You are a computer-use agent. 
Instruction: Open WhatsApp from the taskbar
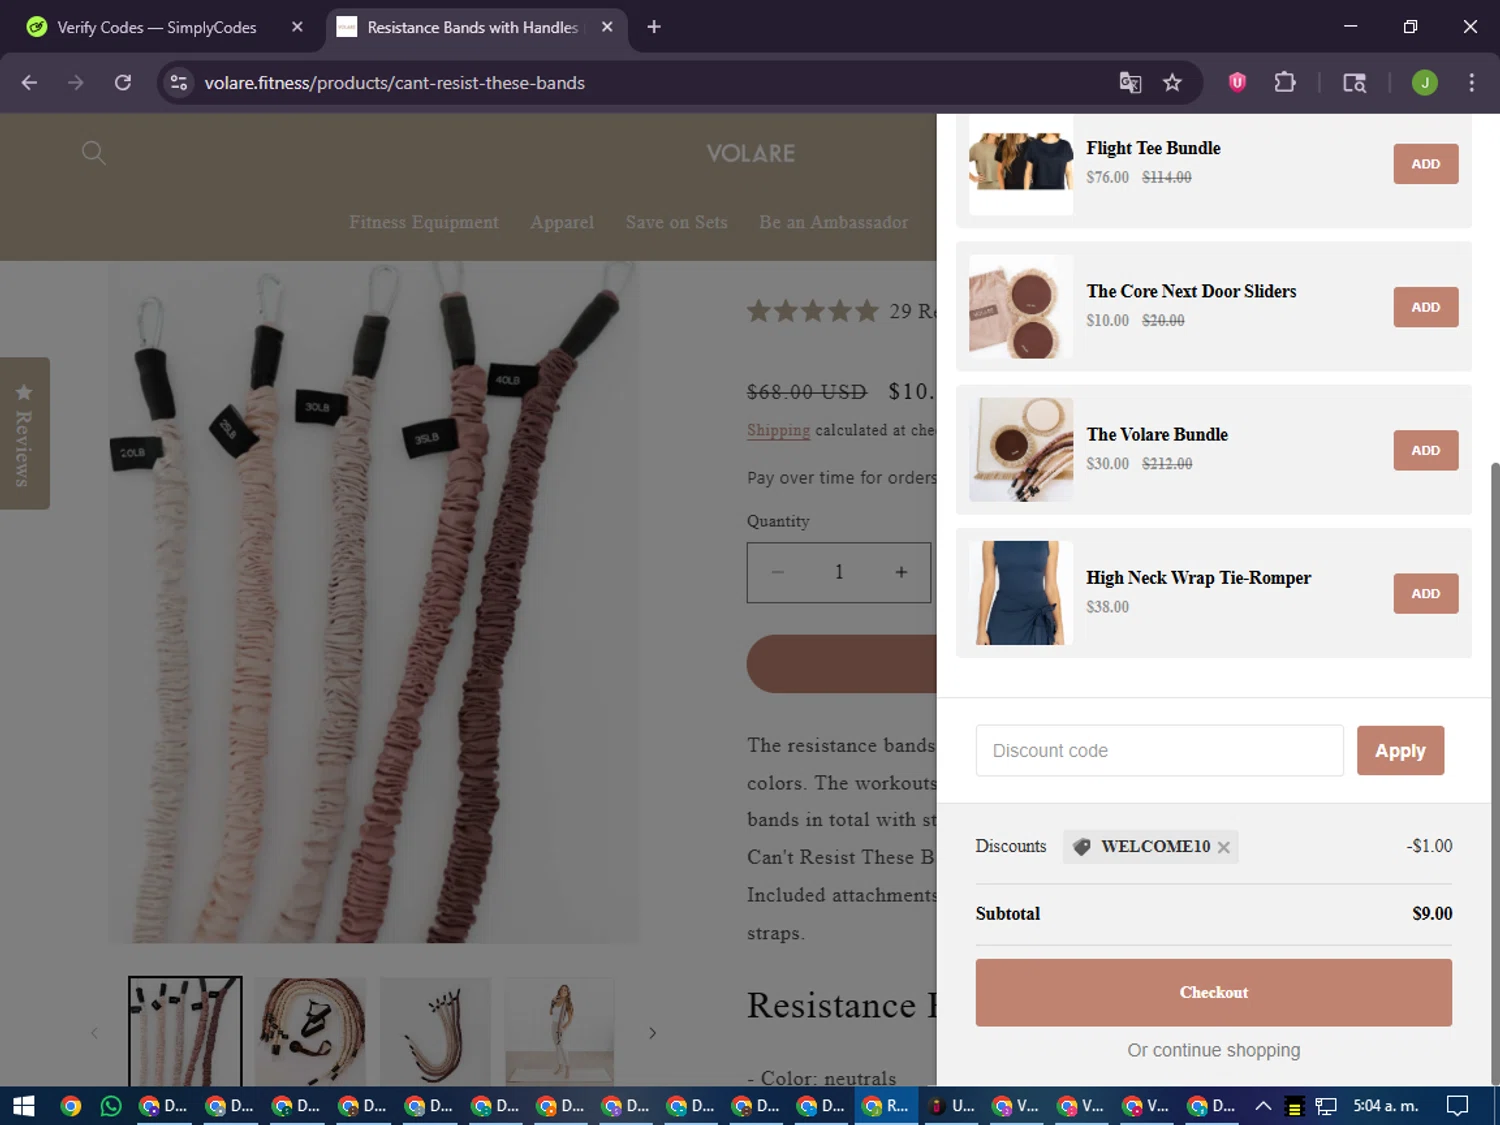coord(110,1105)
